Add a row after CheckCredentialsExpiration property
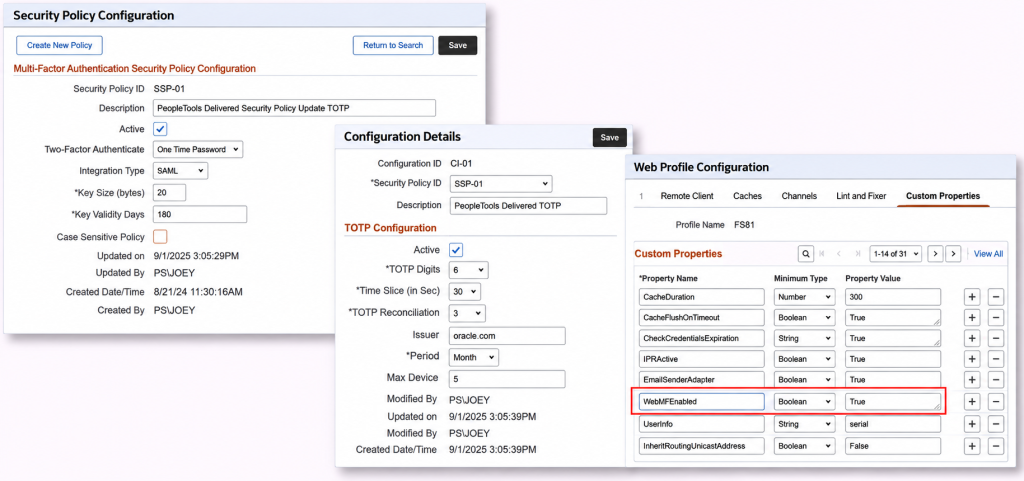 pyautogui.click(x=972, y=339)
